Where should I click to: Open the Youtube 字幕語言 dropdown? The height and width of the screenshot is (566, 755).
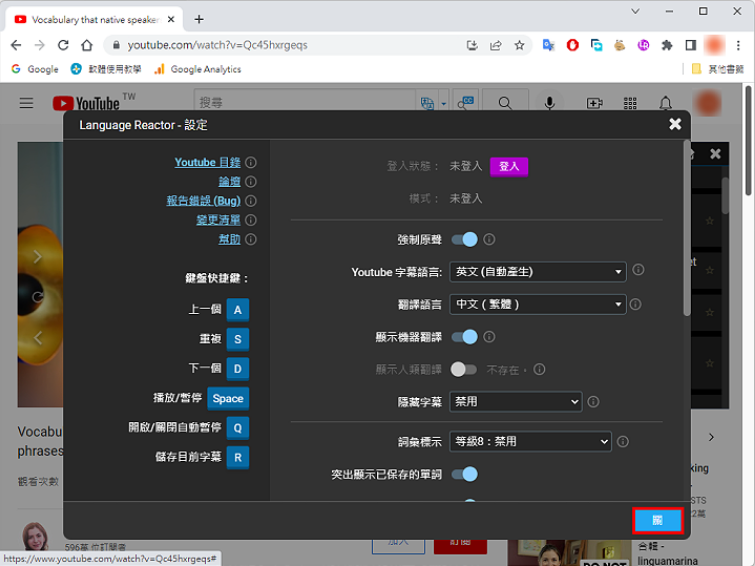pyautogui.click(x=538, y=272)
